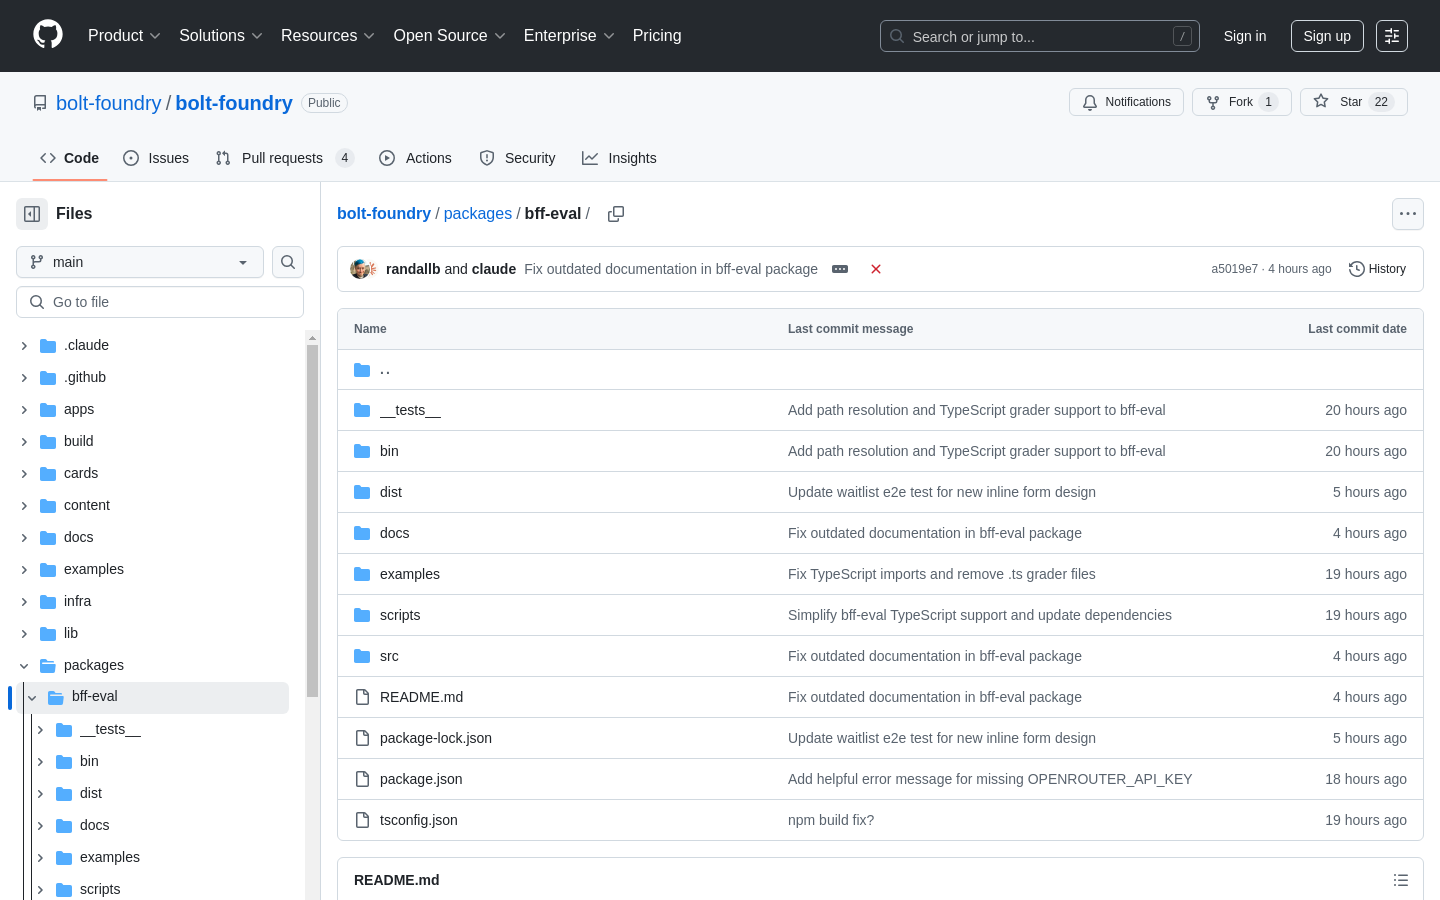Open the packages breadcrumb link
1440x900 pixels.
pyautogui.click(x=478, y=214)
